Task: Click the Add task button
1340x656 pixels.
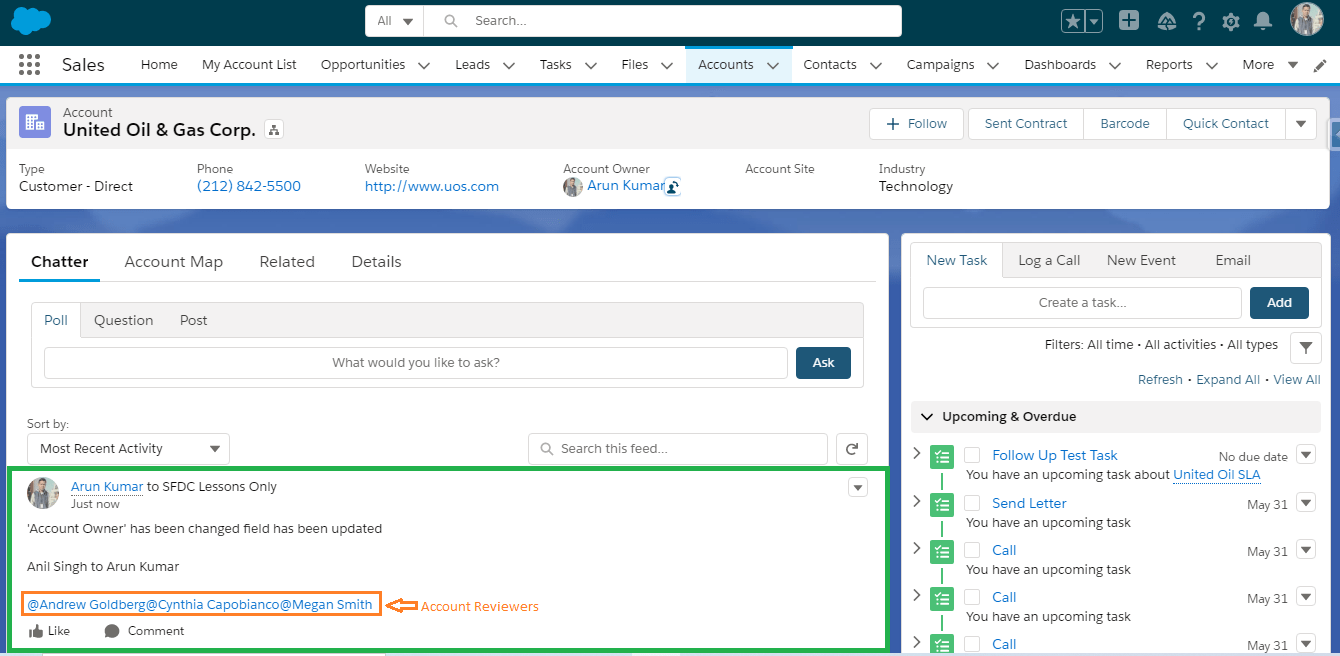Action: (1279, 303)
